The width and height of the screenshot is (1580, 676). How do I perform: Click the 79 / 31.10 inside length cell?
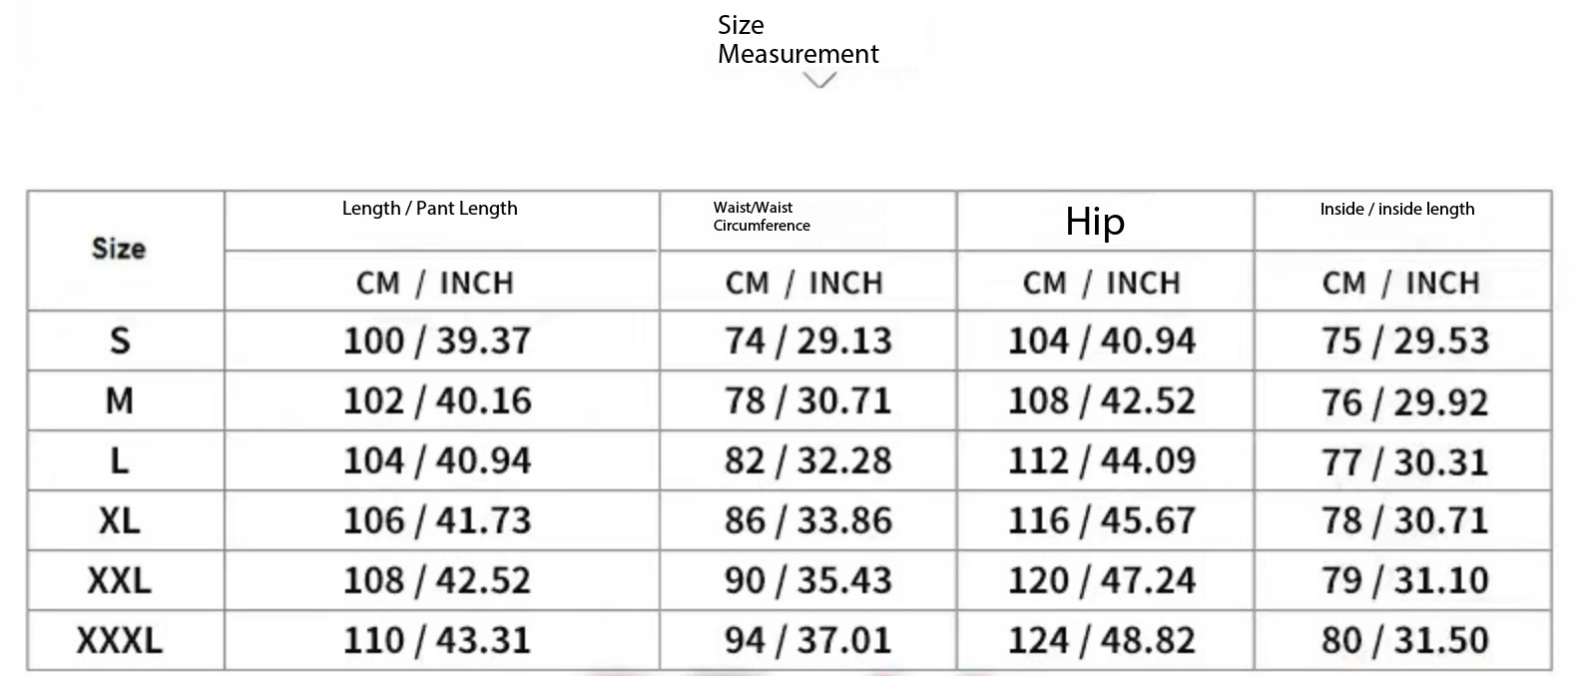pyautogui.click(x=1405, y=580)
